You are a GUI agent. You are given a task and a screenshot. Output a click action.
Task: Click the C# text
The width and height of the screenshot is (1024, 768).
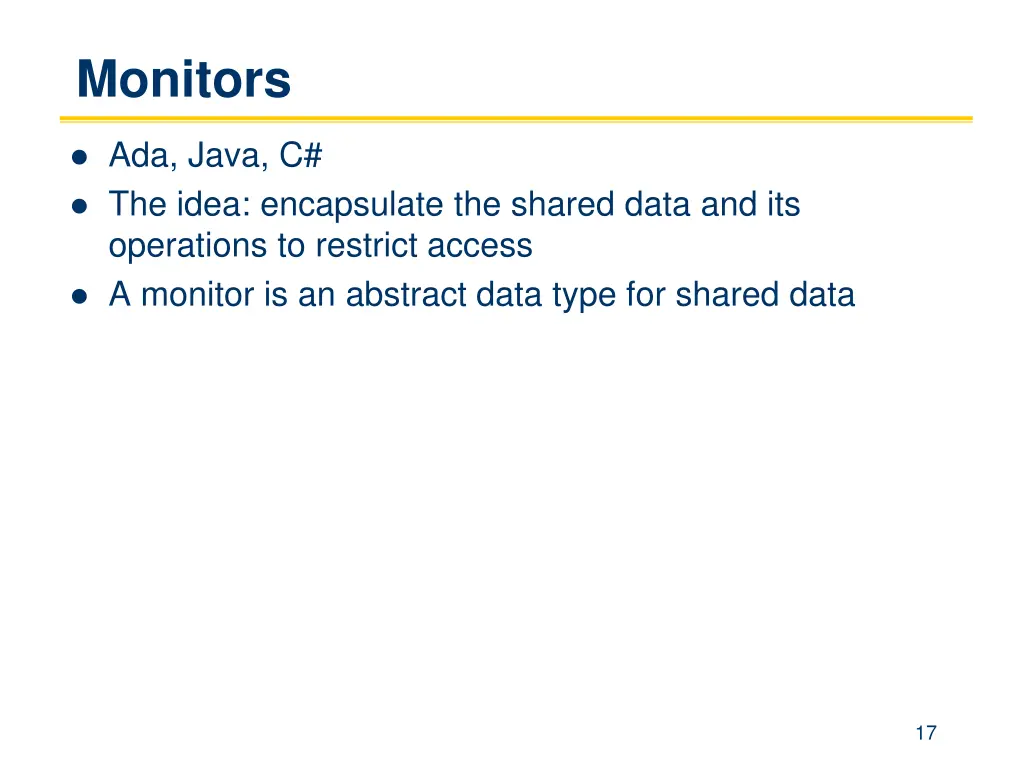[301, 155]
